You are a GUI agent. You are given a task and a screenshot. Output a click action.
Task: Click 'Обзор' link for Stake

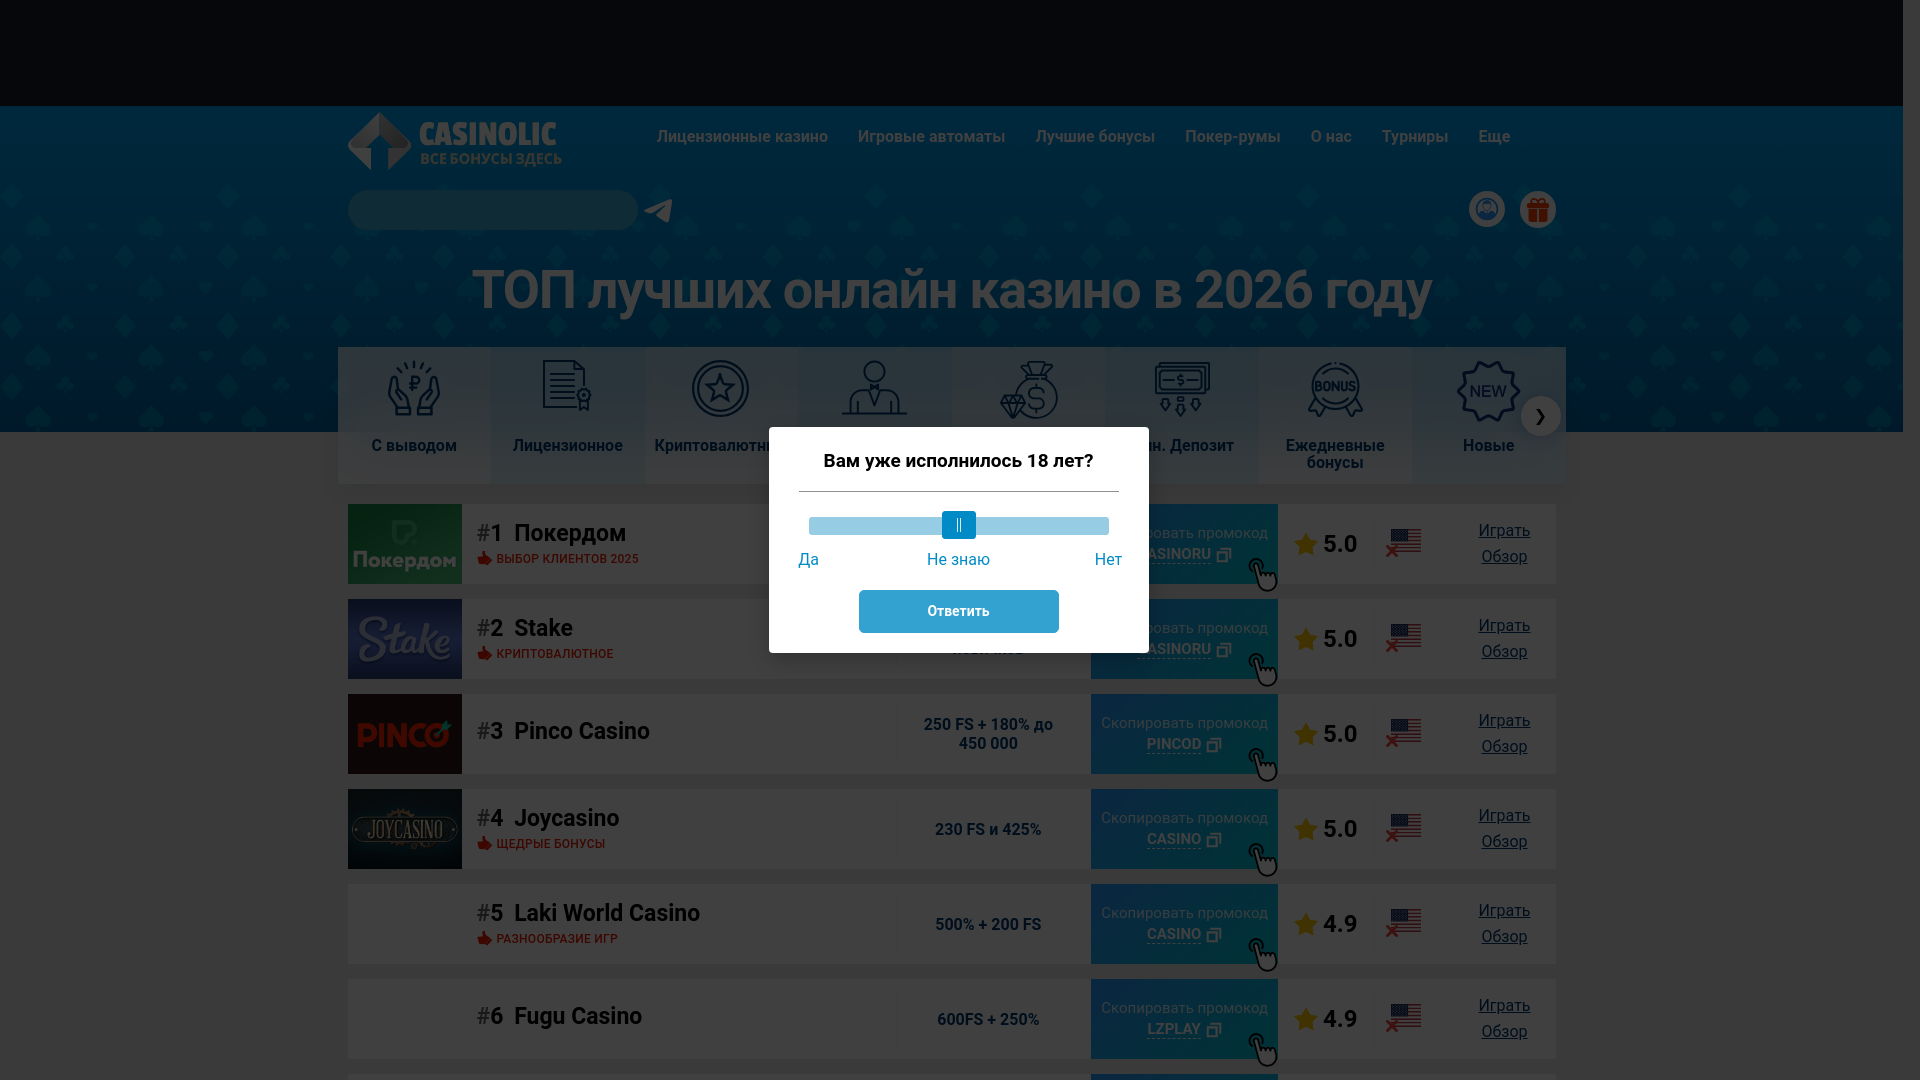(x=1504, y=652)
